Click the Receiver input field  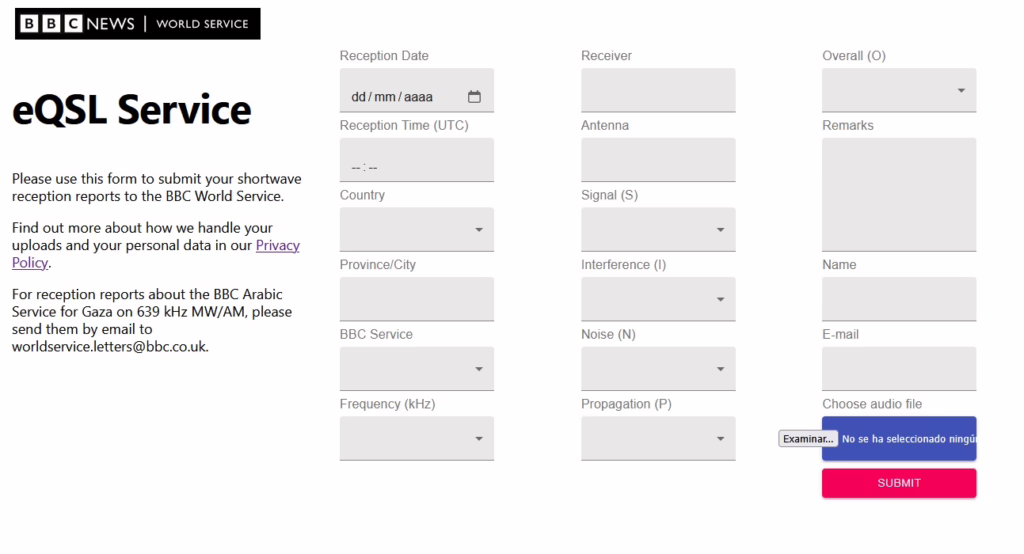coord(658,90)
